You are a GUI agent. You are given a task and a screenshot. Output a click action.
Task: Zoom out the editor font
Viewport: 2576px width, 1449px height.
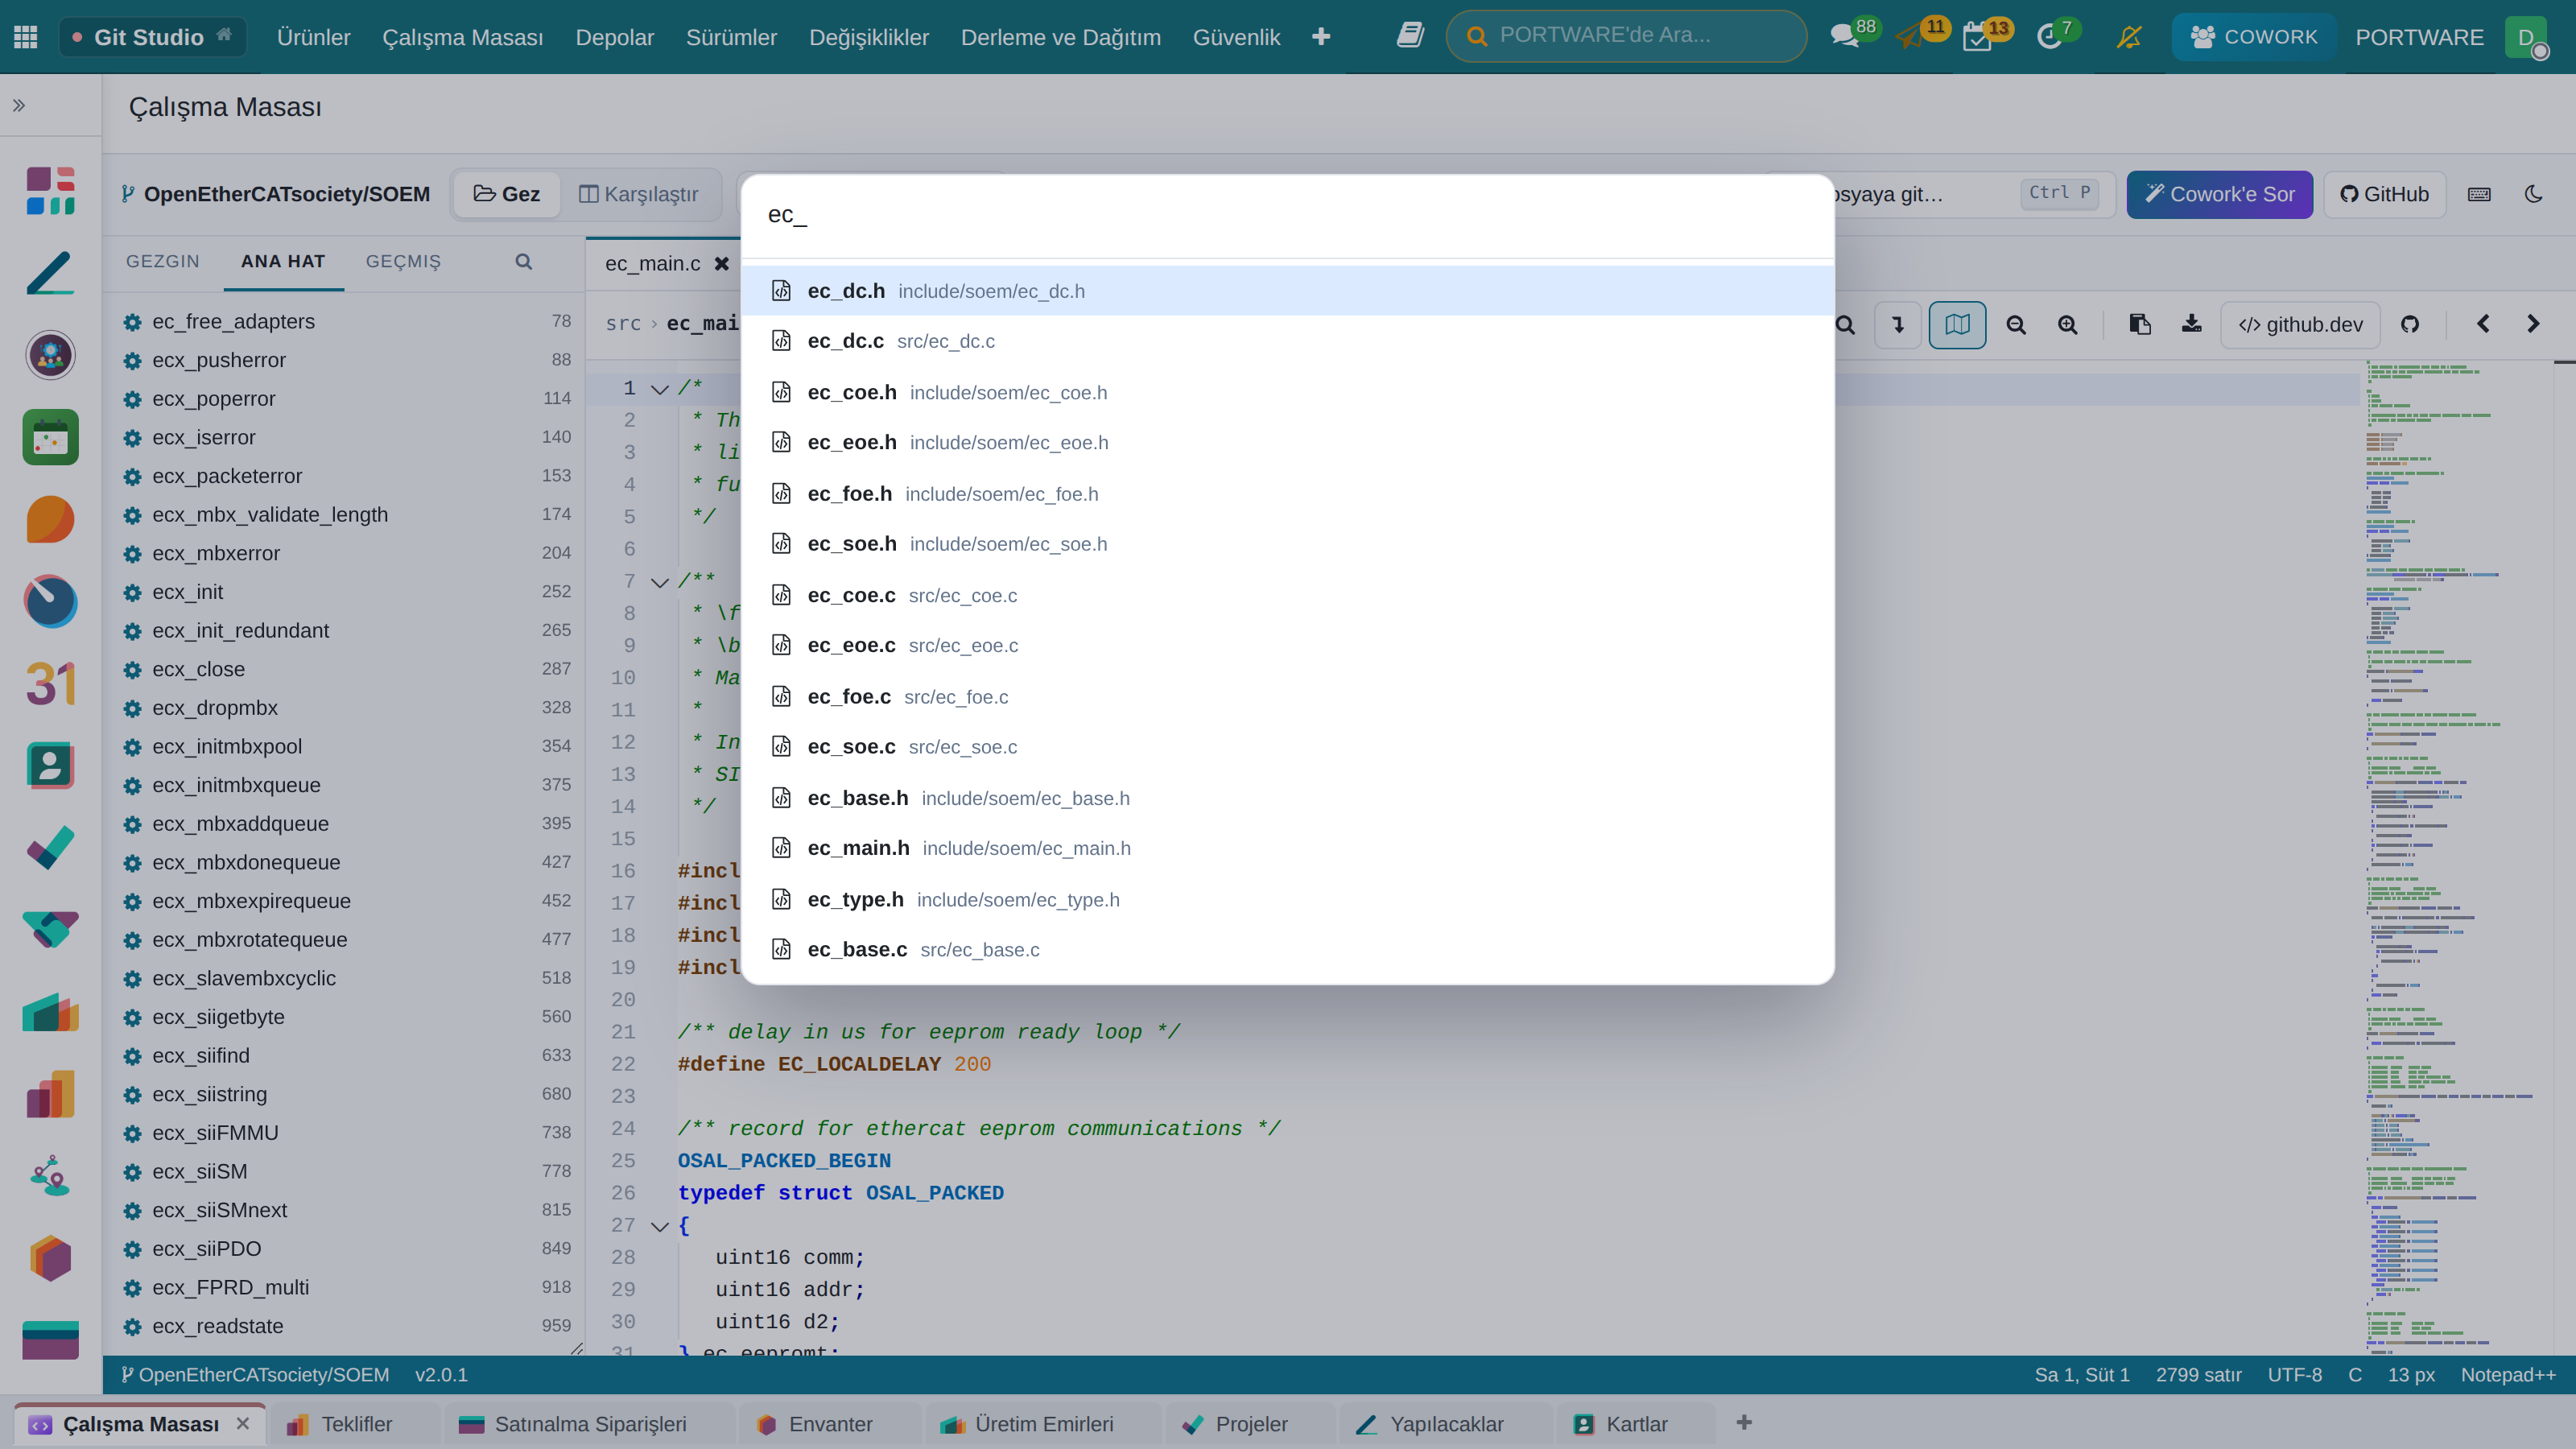coord(2016,324)
